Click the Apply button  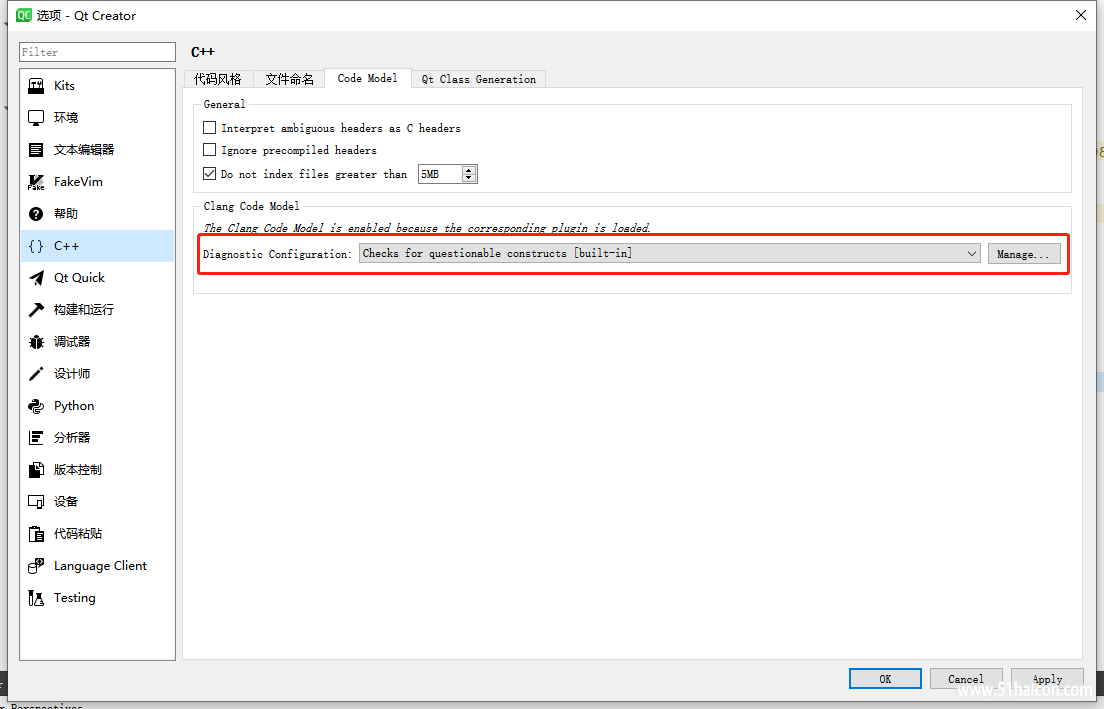[1047, 679]
